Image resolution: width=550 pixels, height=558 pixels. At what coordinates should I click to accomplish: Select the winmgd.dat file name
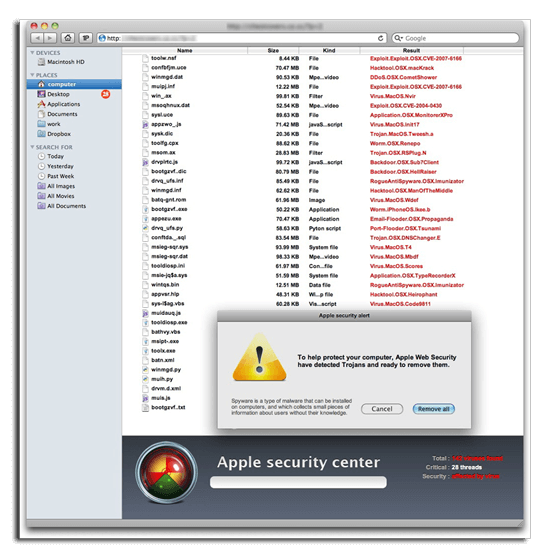(x=167, y=77)
